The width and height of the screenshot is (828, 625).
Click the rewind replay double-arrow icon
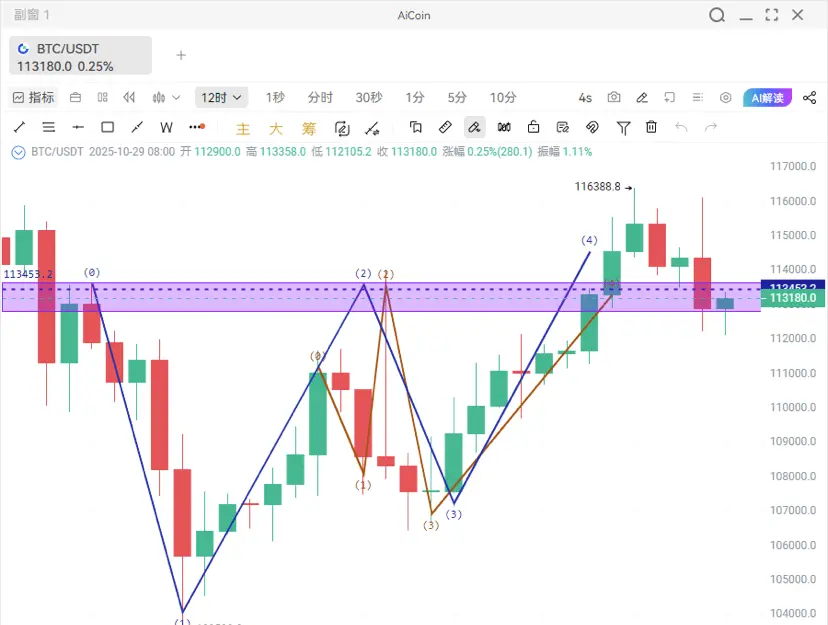coord(129,98)
